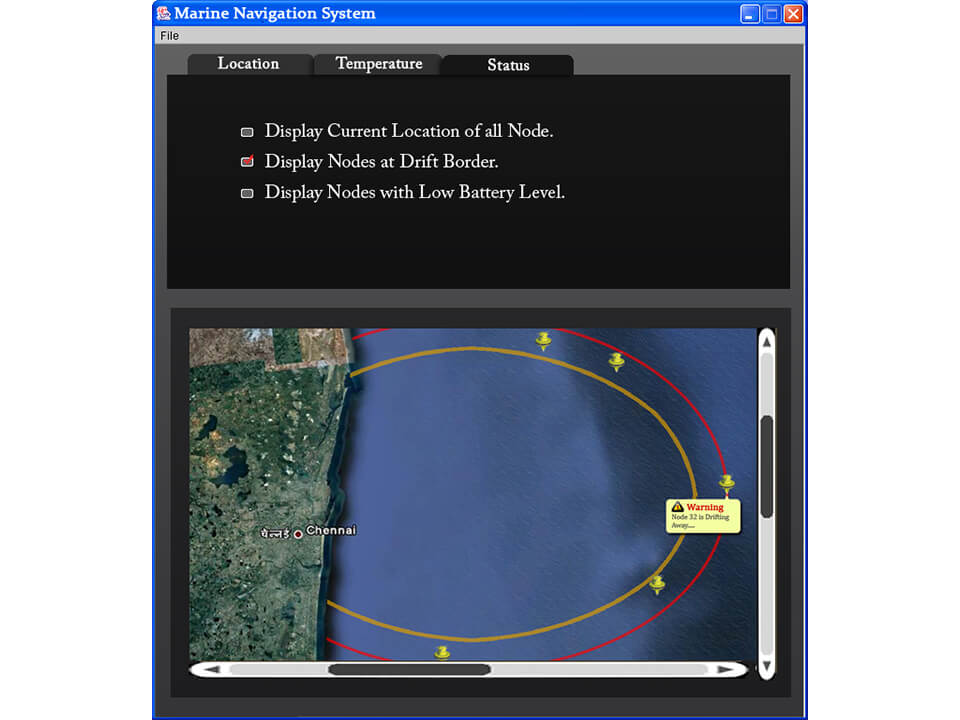The width and height of the screenshot is (960, 720).
Task: Click the Marine Navigation System title bar icon
Action: [x=164, y=13]
